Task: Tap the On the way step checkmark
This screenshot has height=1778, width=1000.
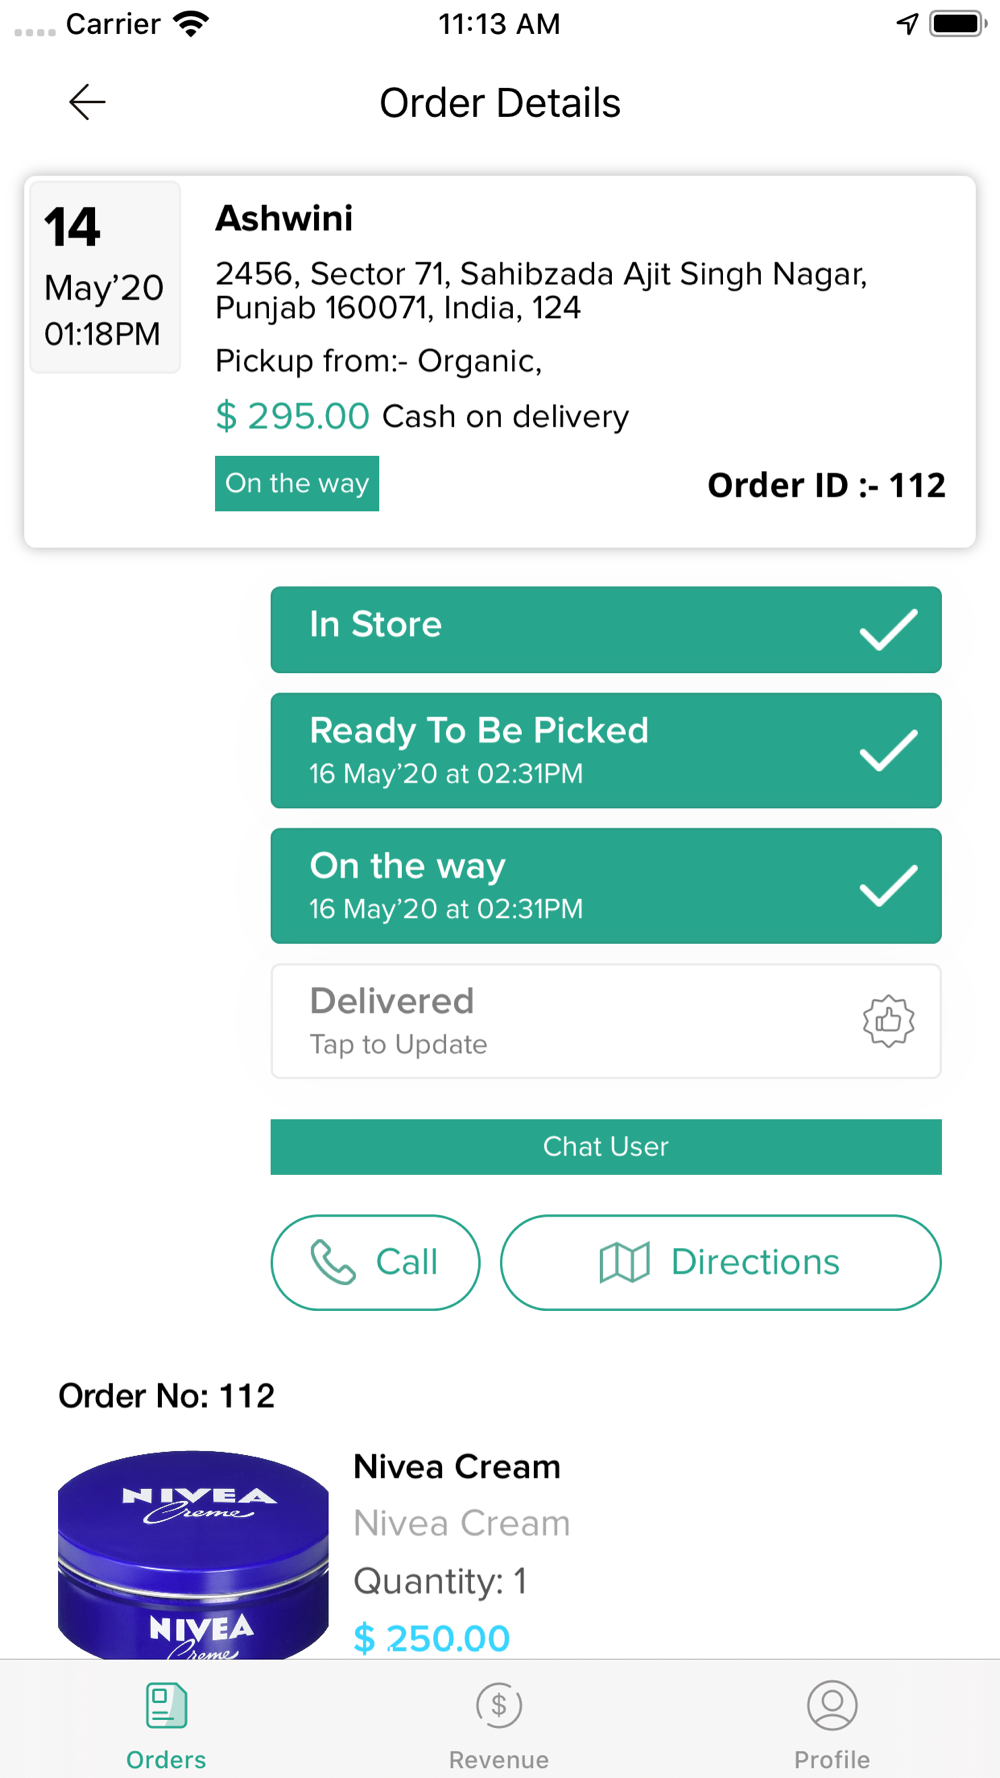Action: [x=888, y=885]
